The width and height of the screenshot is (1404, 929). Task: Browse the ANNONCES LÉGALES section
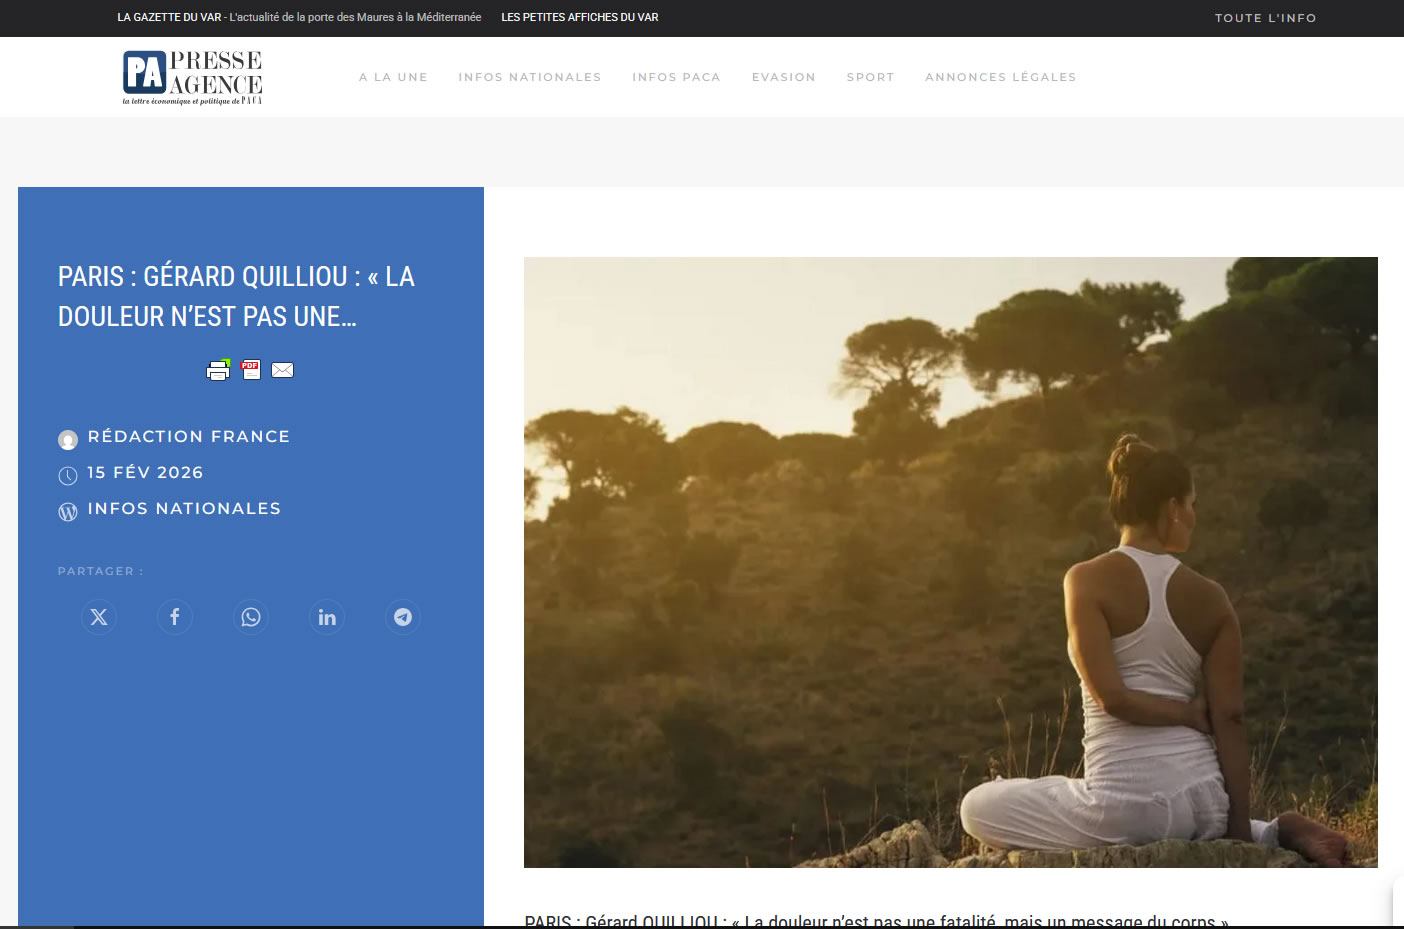[x=1000, y=76]
